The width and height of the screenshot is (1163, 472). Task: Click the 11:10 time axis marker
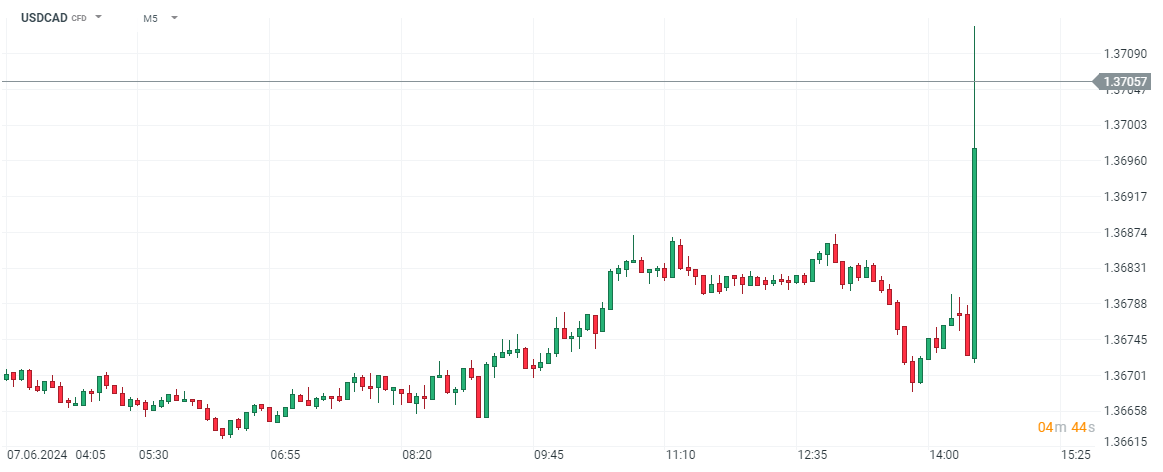(x=681, y=454)
